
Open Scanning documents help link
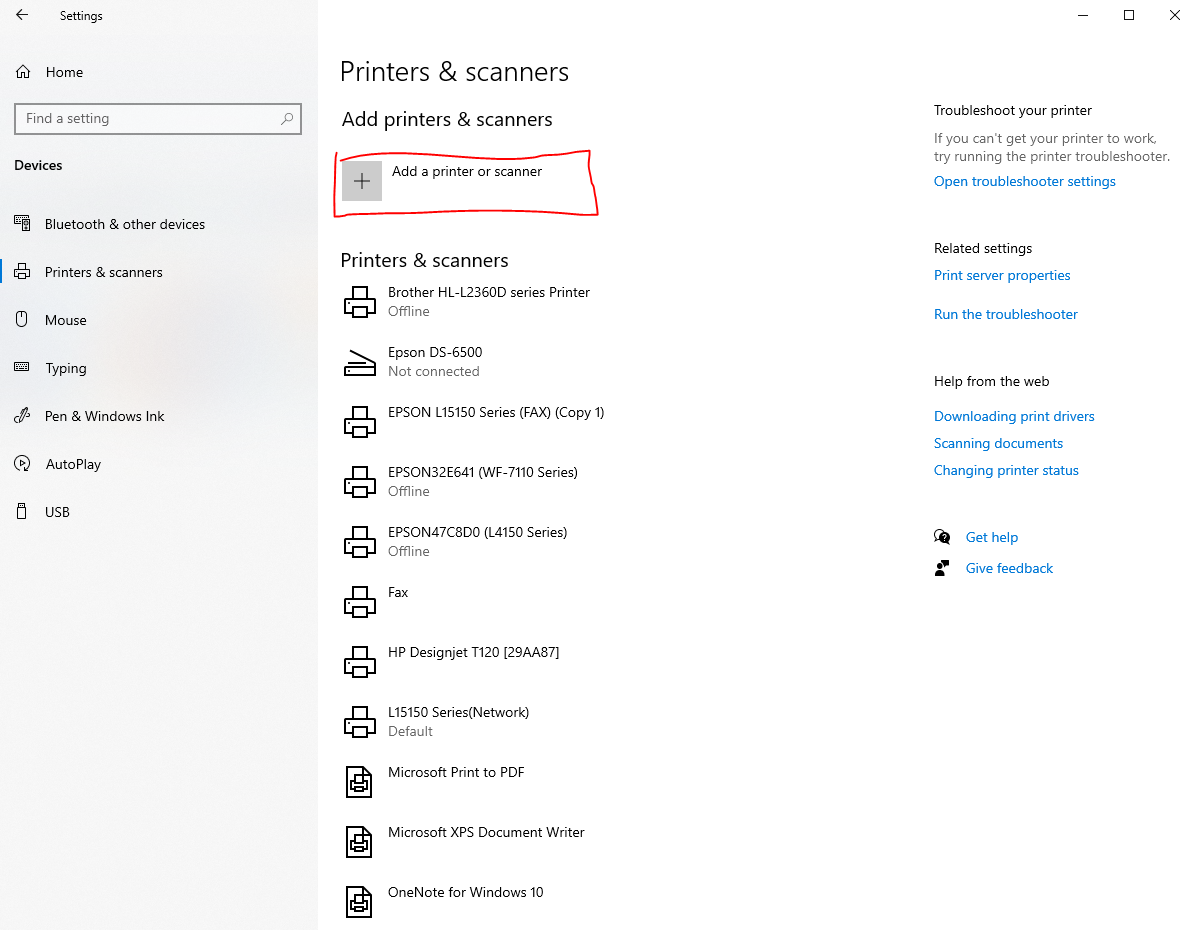pyautogui.click(x=998, y=443)
